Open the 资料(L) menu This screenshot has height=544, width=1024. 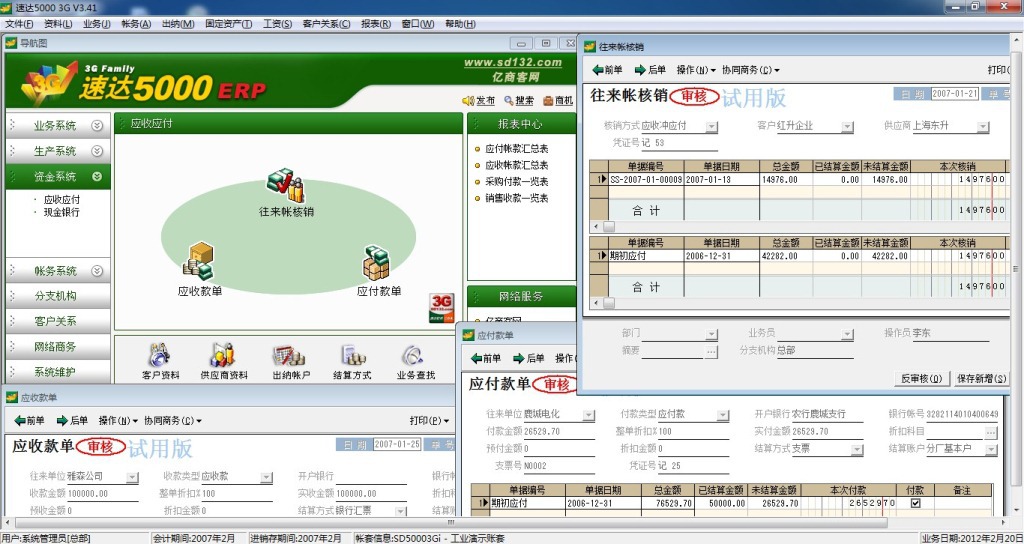58,24
